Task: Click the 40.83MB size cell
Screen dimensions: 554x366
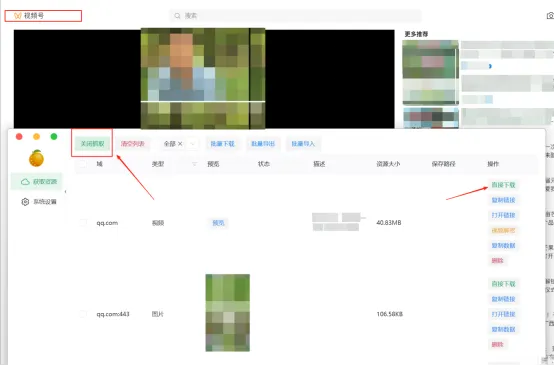Action: [x=389, y=223]
